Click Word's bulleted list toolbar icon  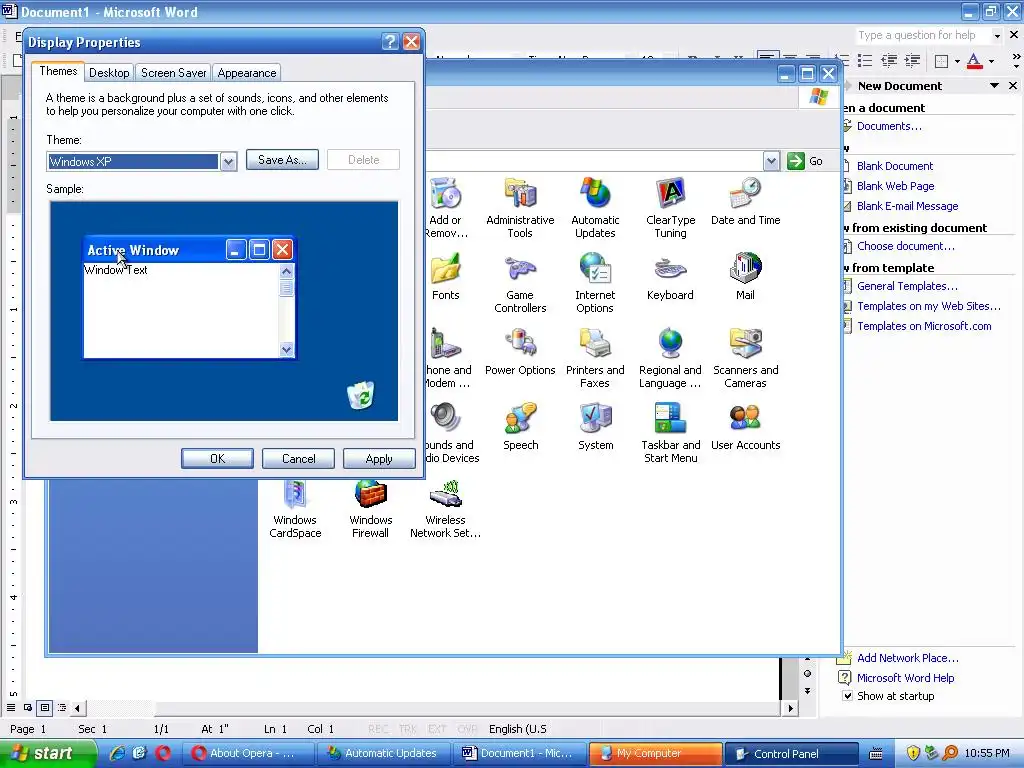pos(865,61)
